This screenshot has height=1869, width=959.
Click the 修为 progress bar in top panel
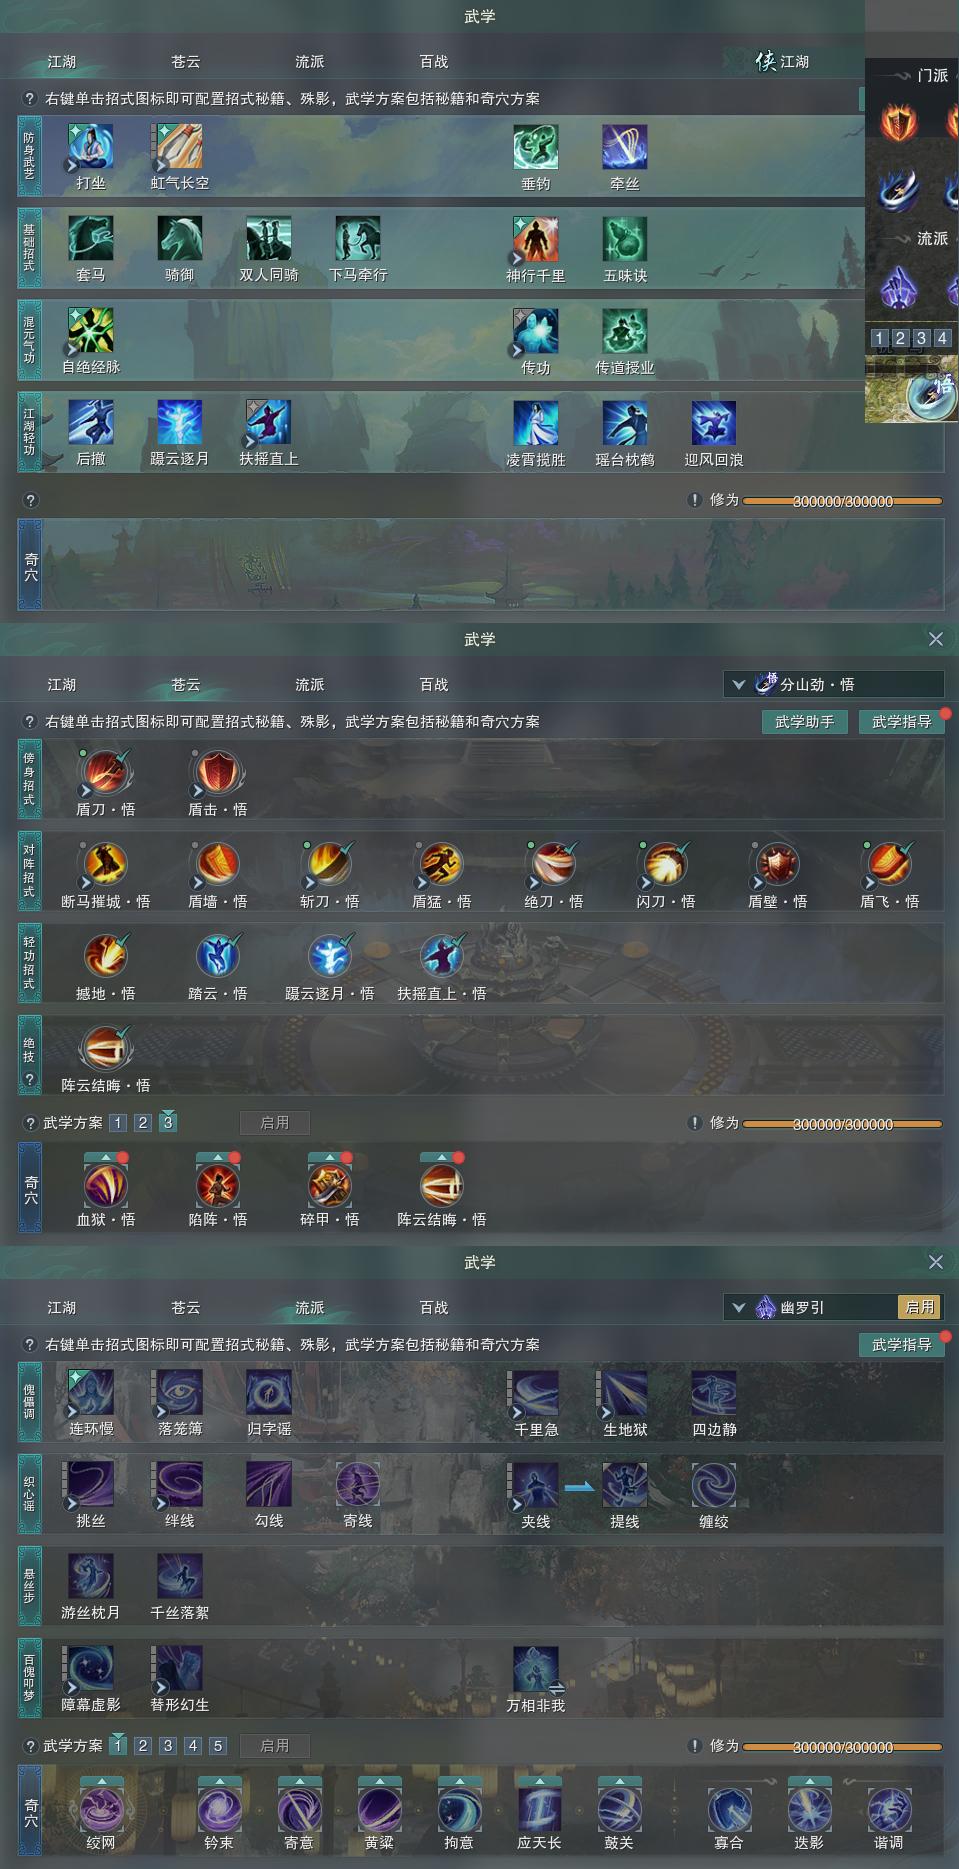(x=842, y=501)
